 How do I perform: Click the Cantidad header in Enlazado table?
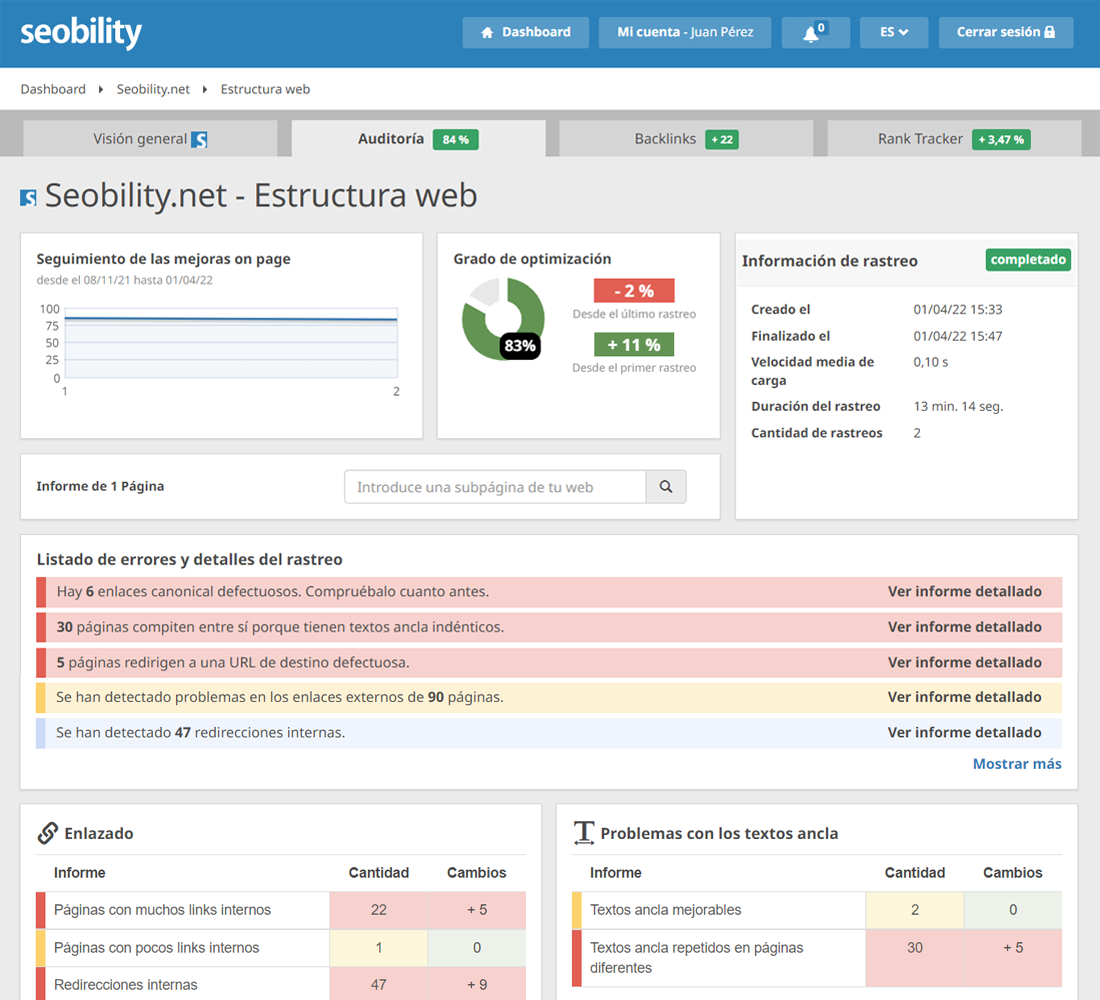(x=379, y=872)
